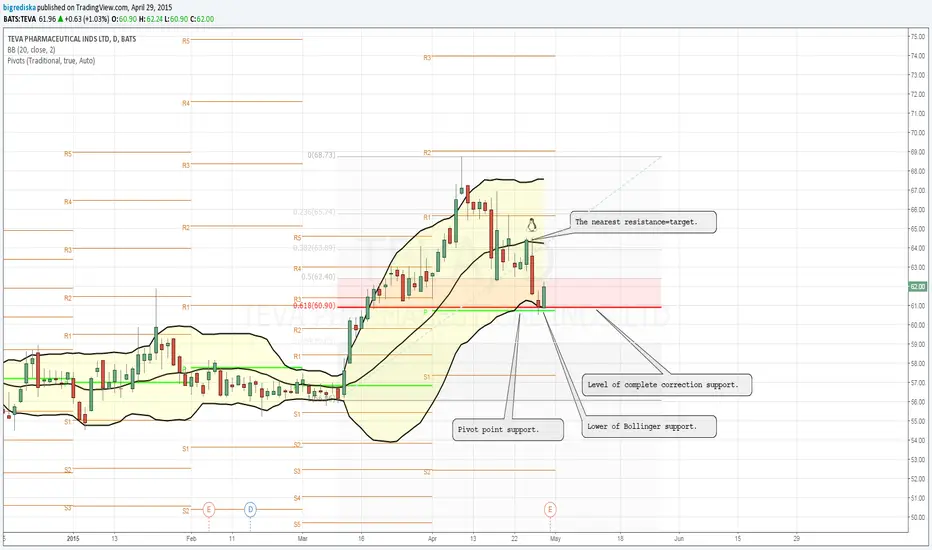Click the May label on the time axis
Image resolution: width=932 pixels, height=550 pixels.
point(555,539)
